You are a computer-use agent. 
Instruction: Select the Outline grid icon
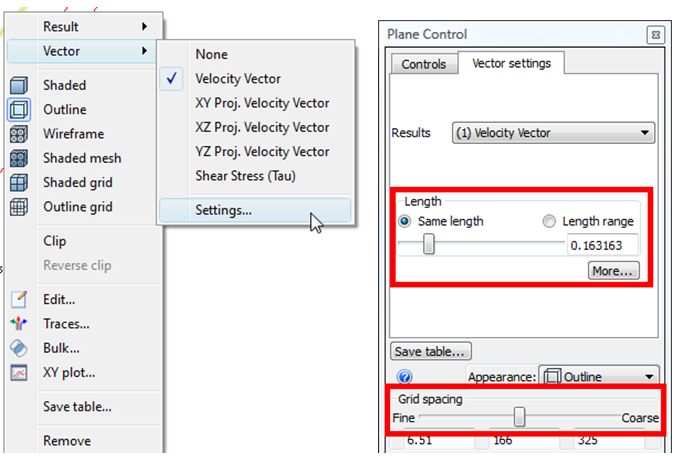pos(18,207)
